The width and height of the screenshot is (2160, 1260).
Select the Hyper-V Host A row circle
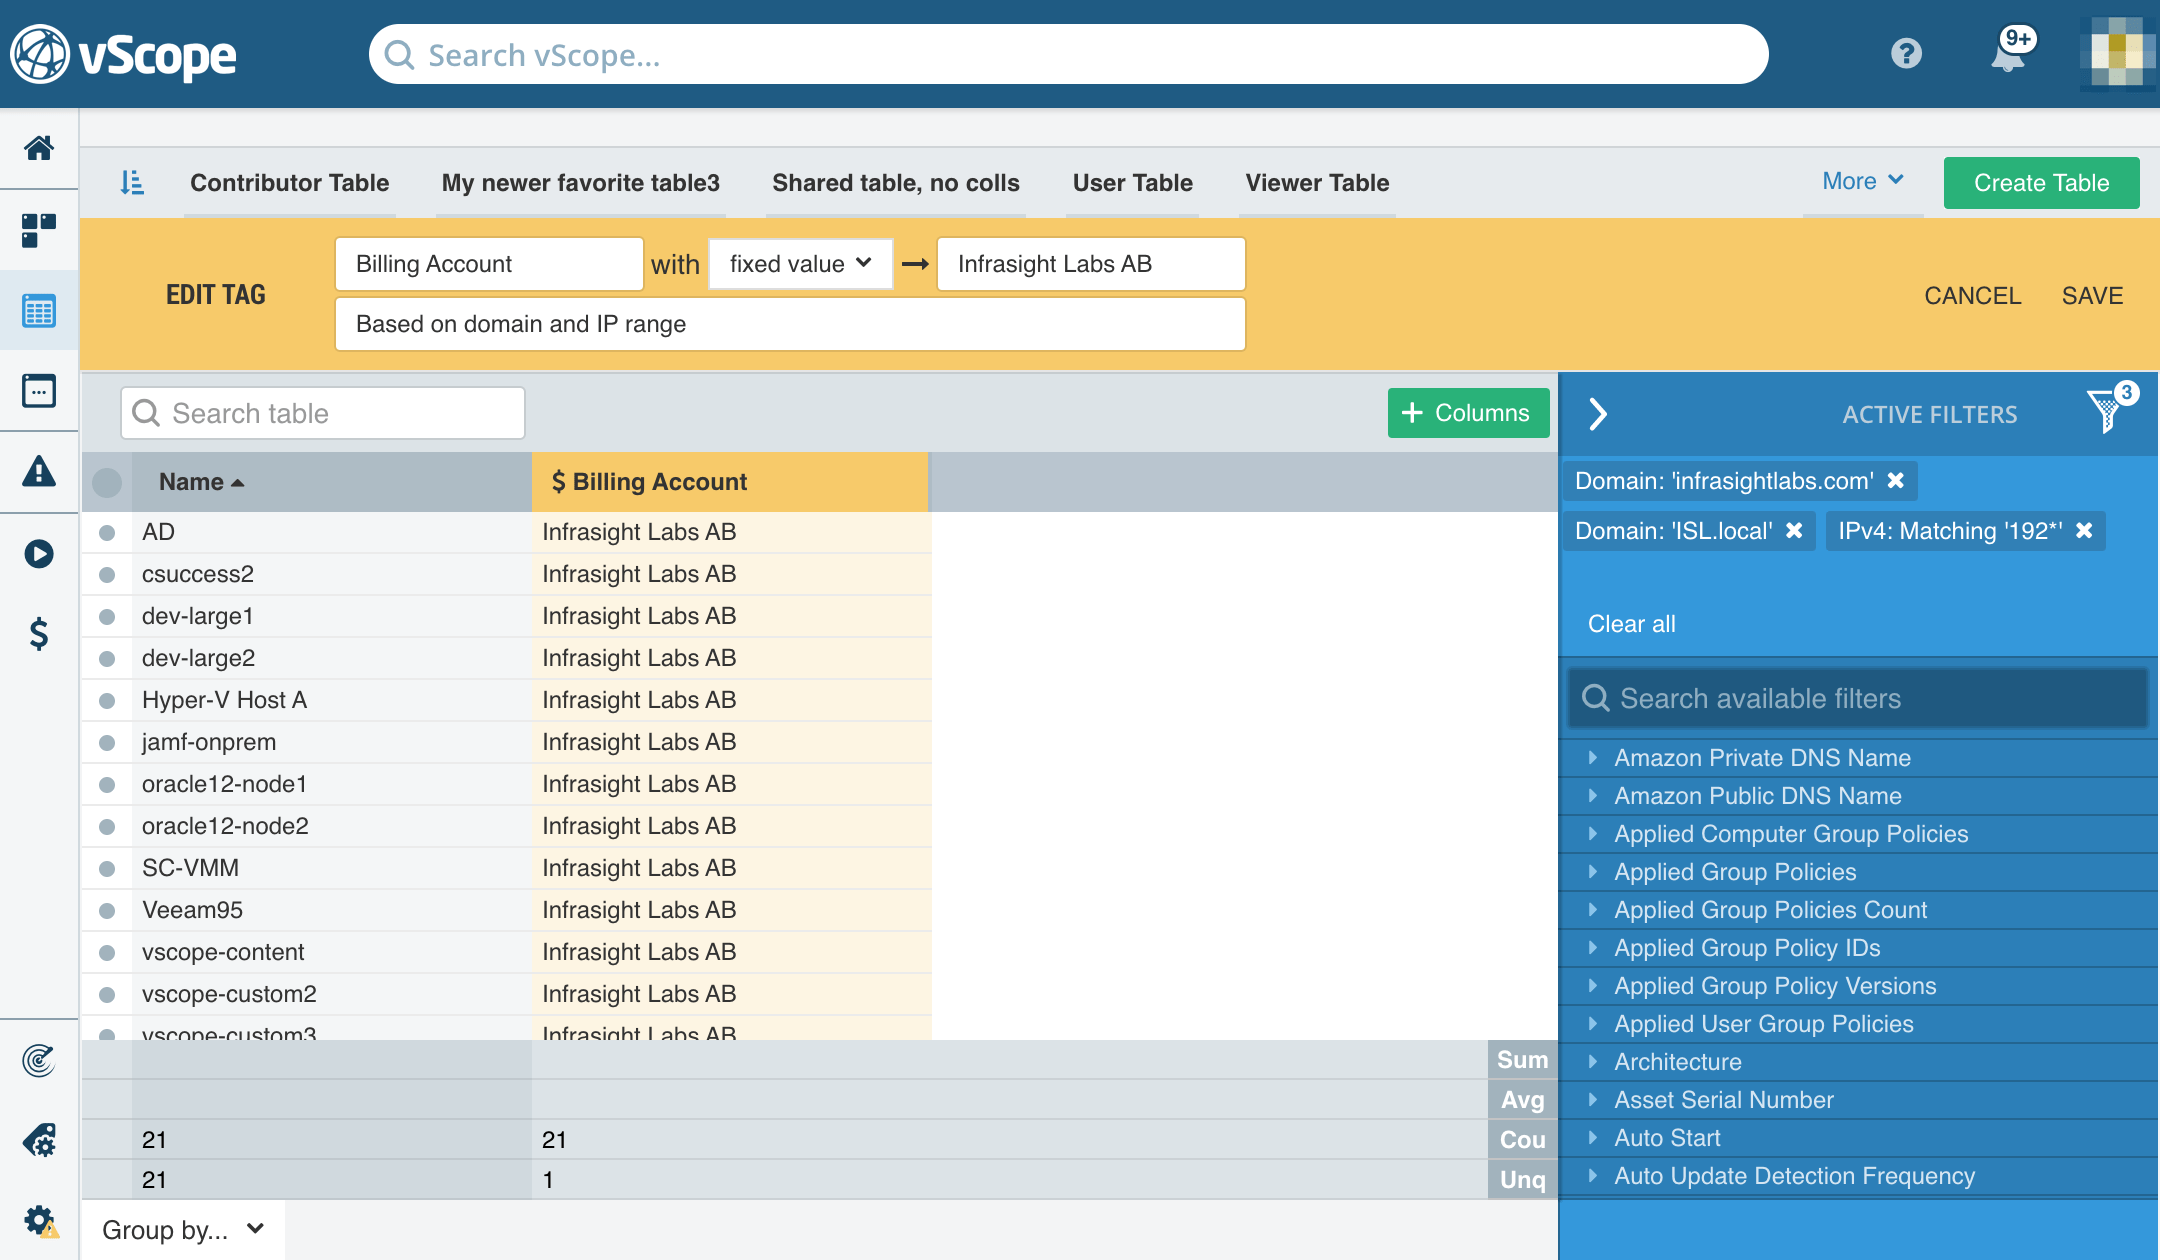click(107, 700)
